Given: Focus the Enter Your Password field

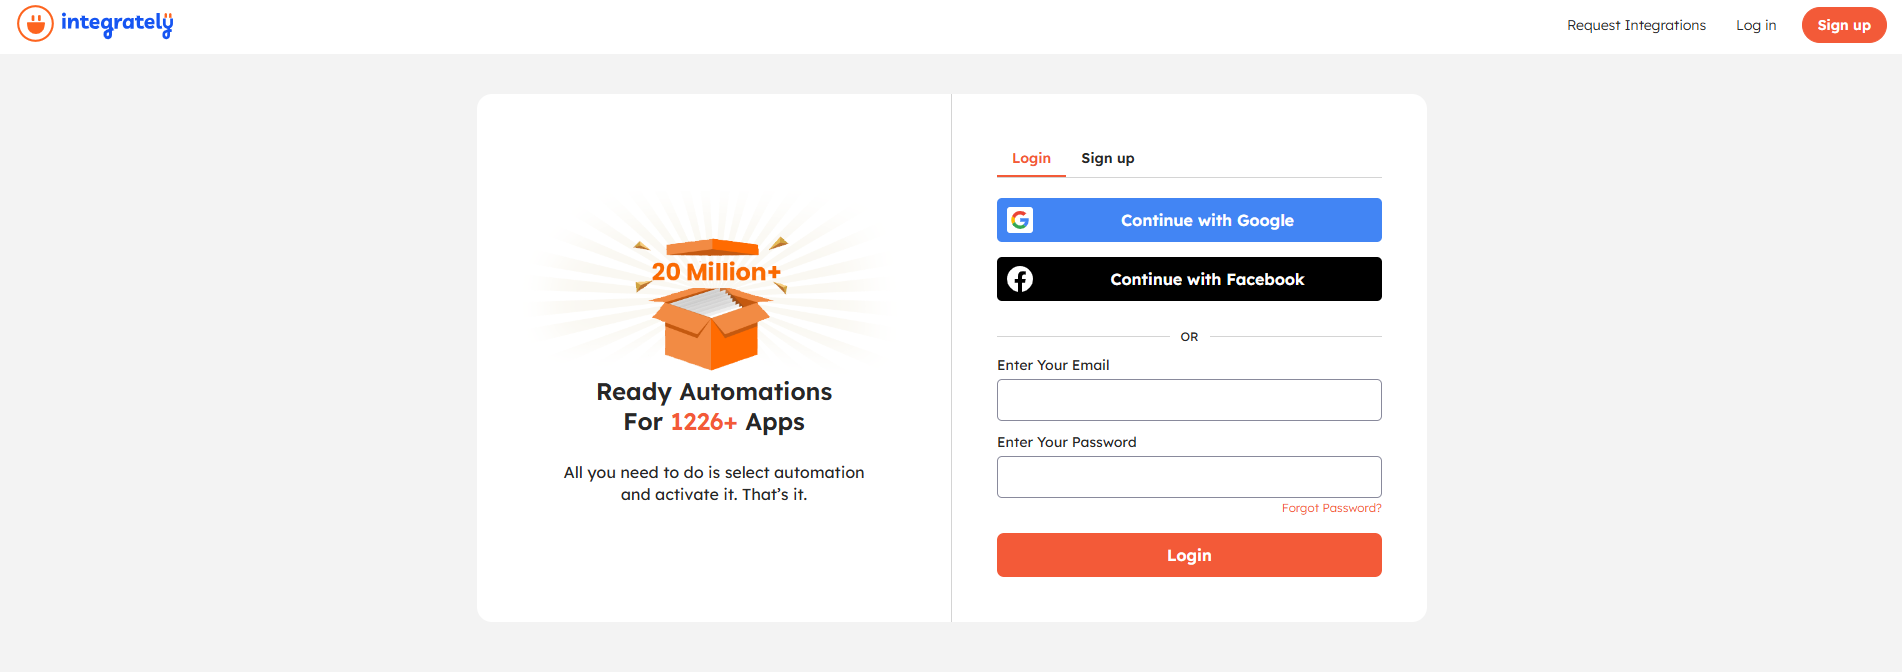Looking at the screenshot, I should [x=1189, y=477].
